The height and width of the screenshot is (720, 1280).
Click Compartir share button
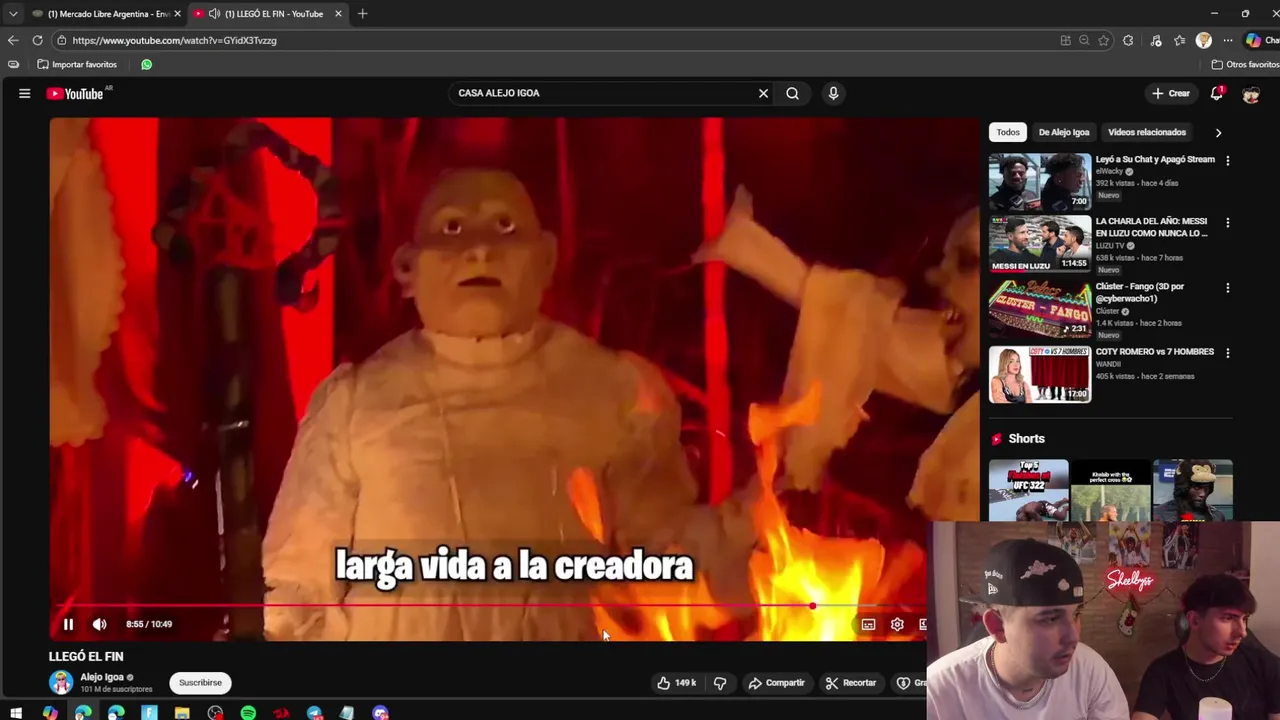[777, 683]
